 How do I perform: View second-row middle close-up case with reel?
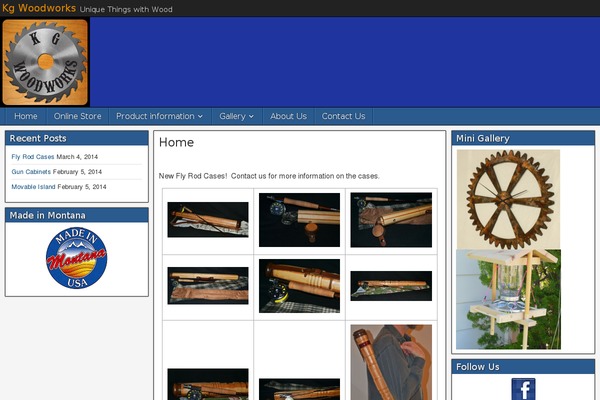(x=299, y=286)
